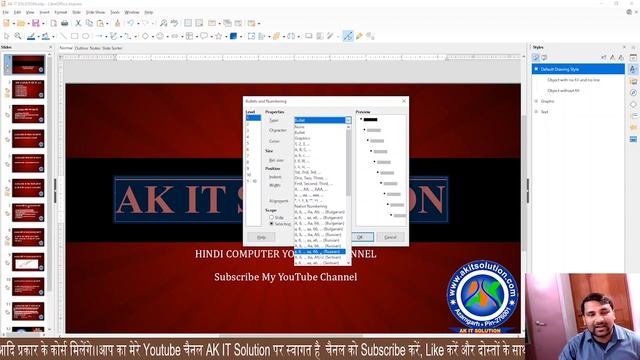The width and height of the screenshot is (640, 360).
Task: Click the Type list vertical scrollbar
Action: (x=349, y=195)
